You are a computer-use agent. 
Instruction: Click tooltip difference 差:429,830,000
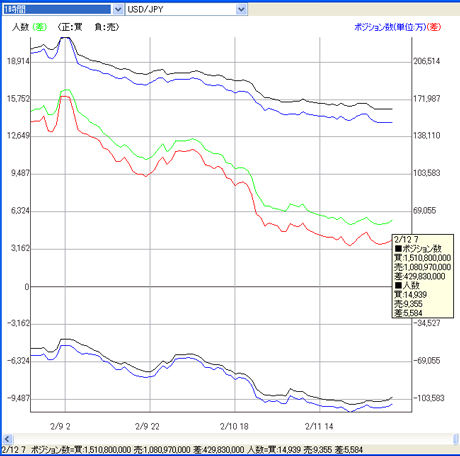[420, 276]
